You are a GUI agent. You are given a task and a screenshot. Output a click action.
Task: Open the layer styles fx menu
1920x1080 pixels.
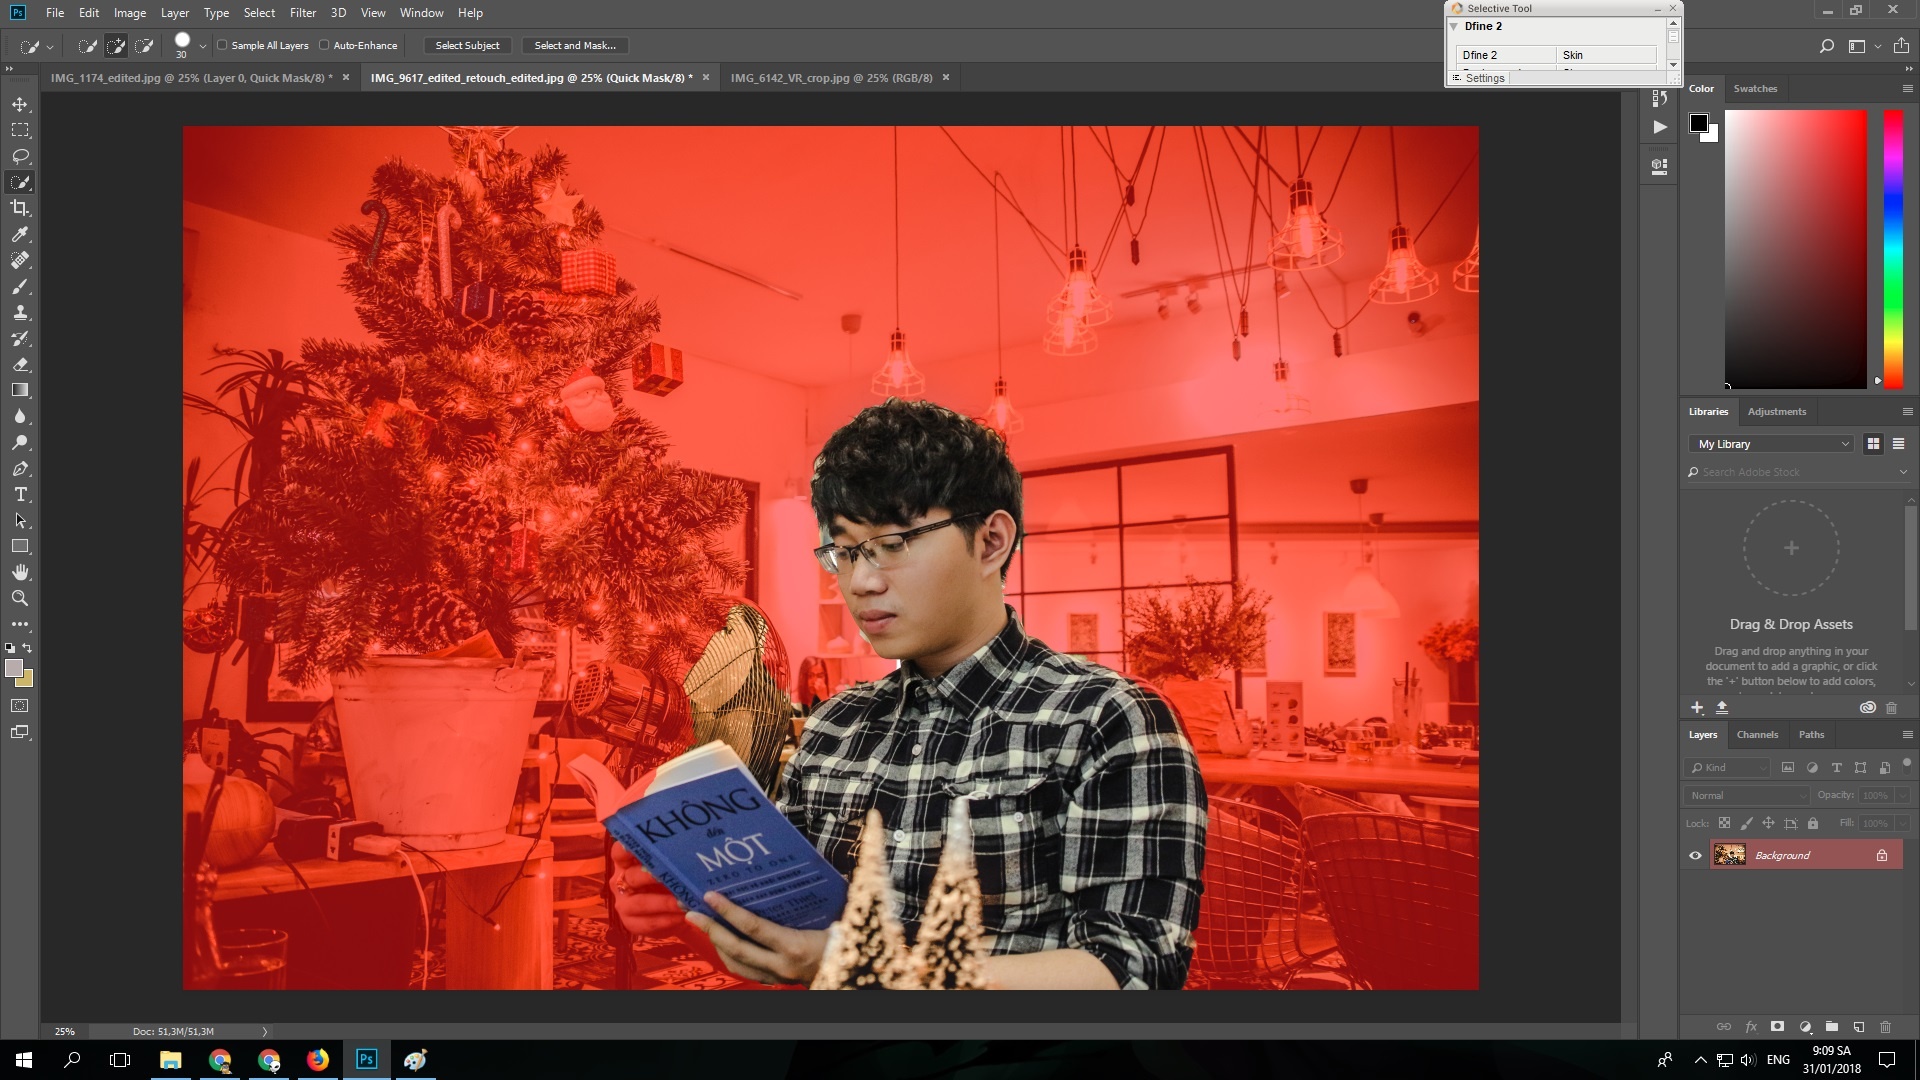(x=1751, y=1027)
